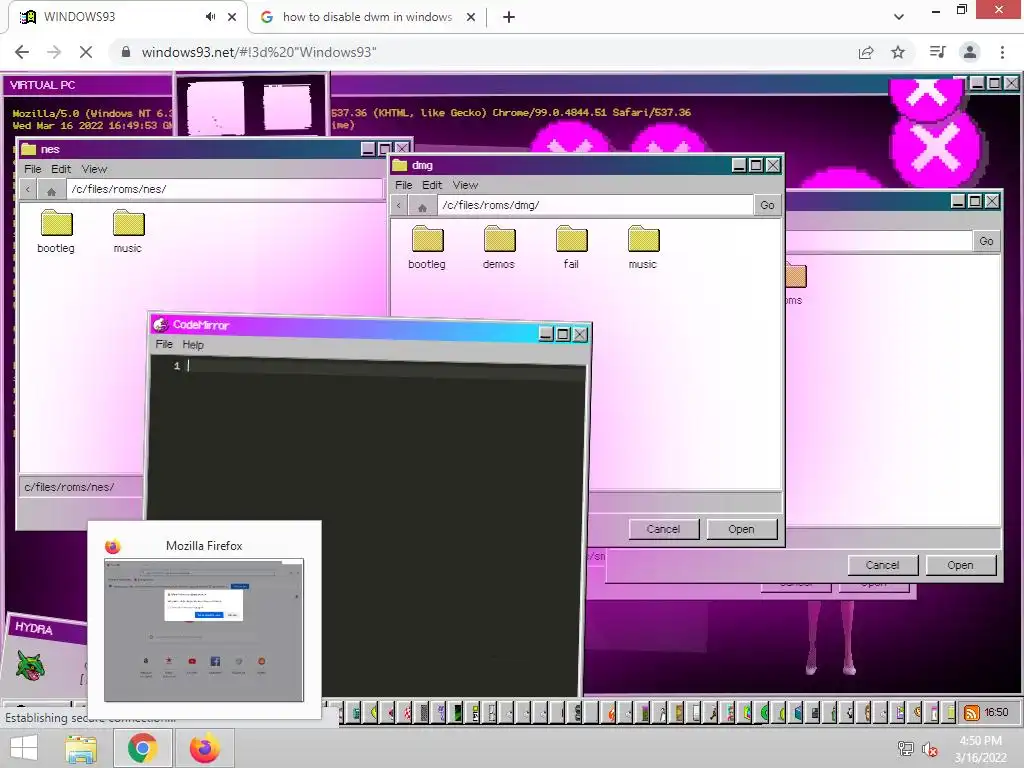
Task: Open the muted volume tray icon
Action: point(930,749)
